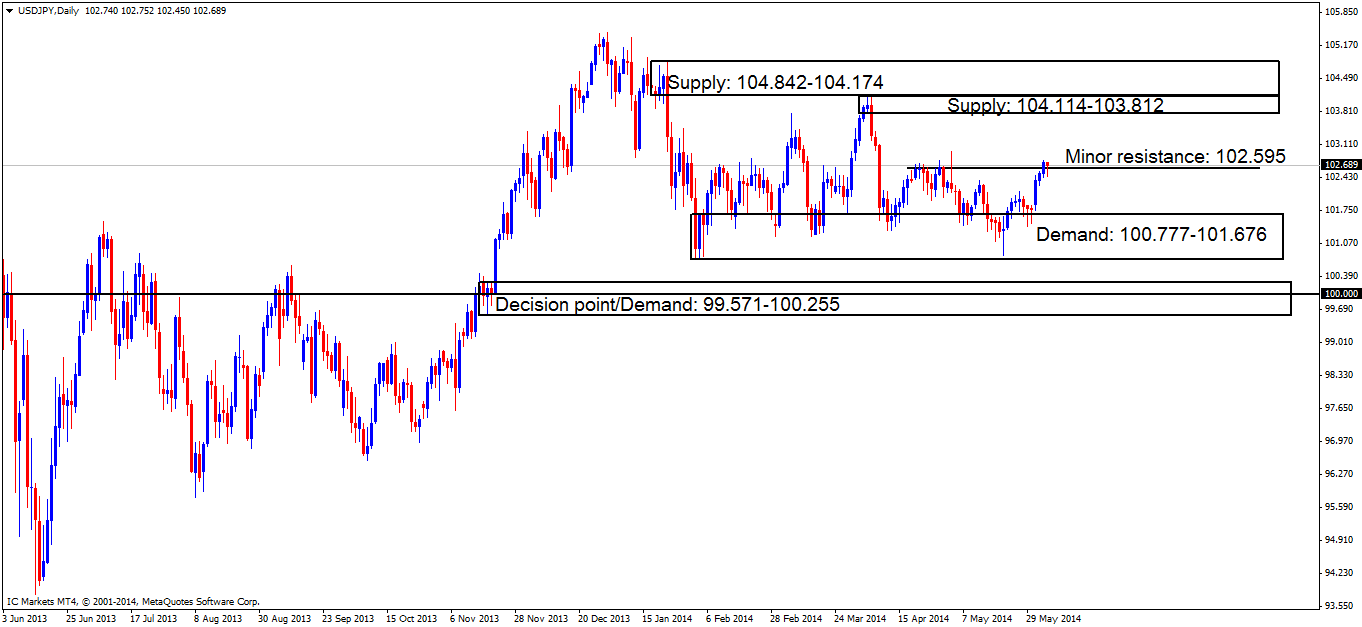This screenshot has width=1362, height=627.
Task: Click the 102.430 price axis label
Action: (1339, 177)
